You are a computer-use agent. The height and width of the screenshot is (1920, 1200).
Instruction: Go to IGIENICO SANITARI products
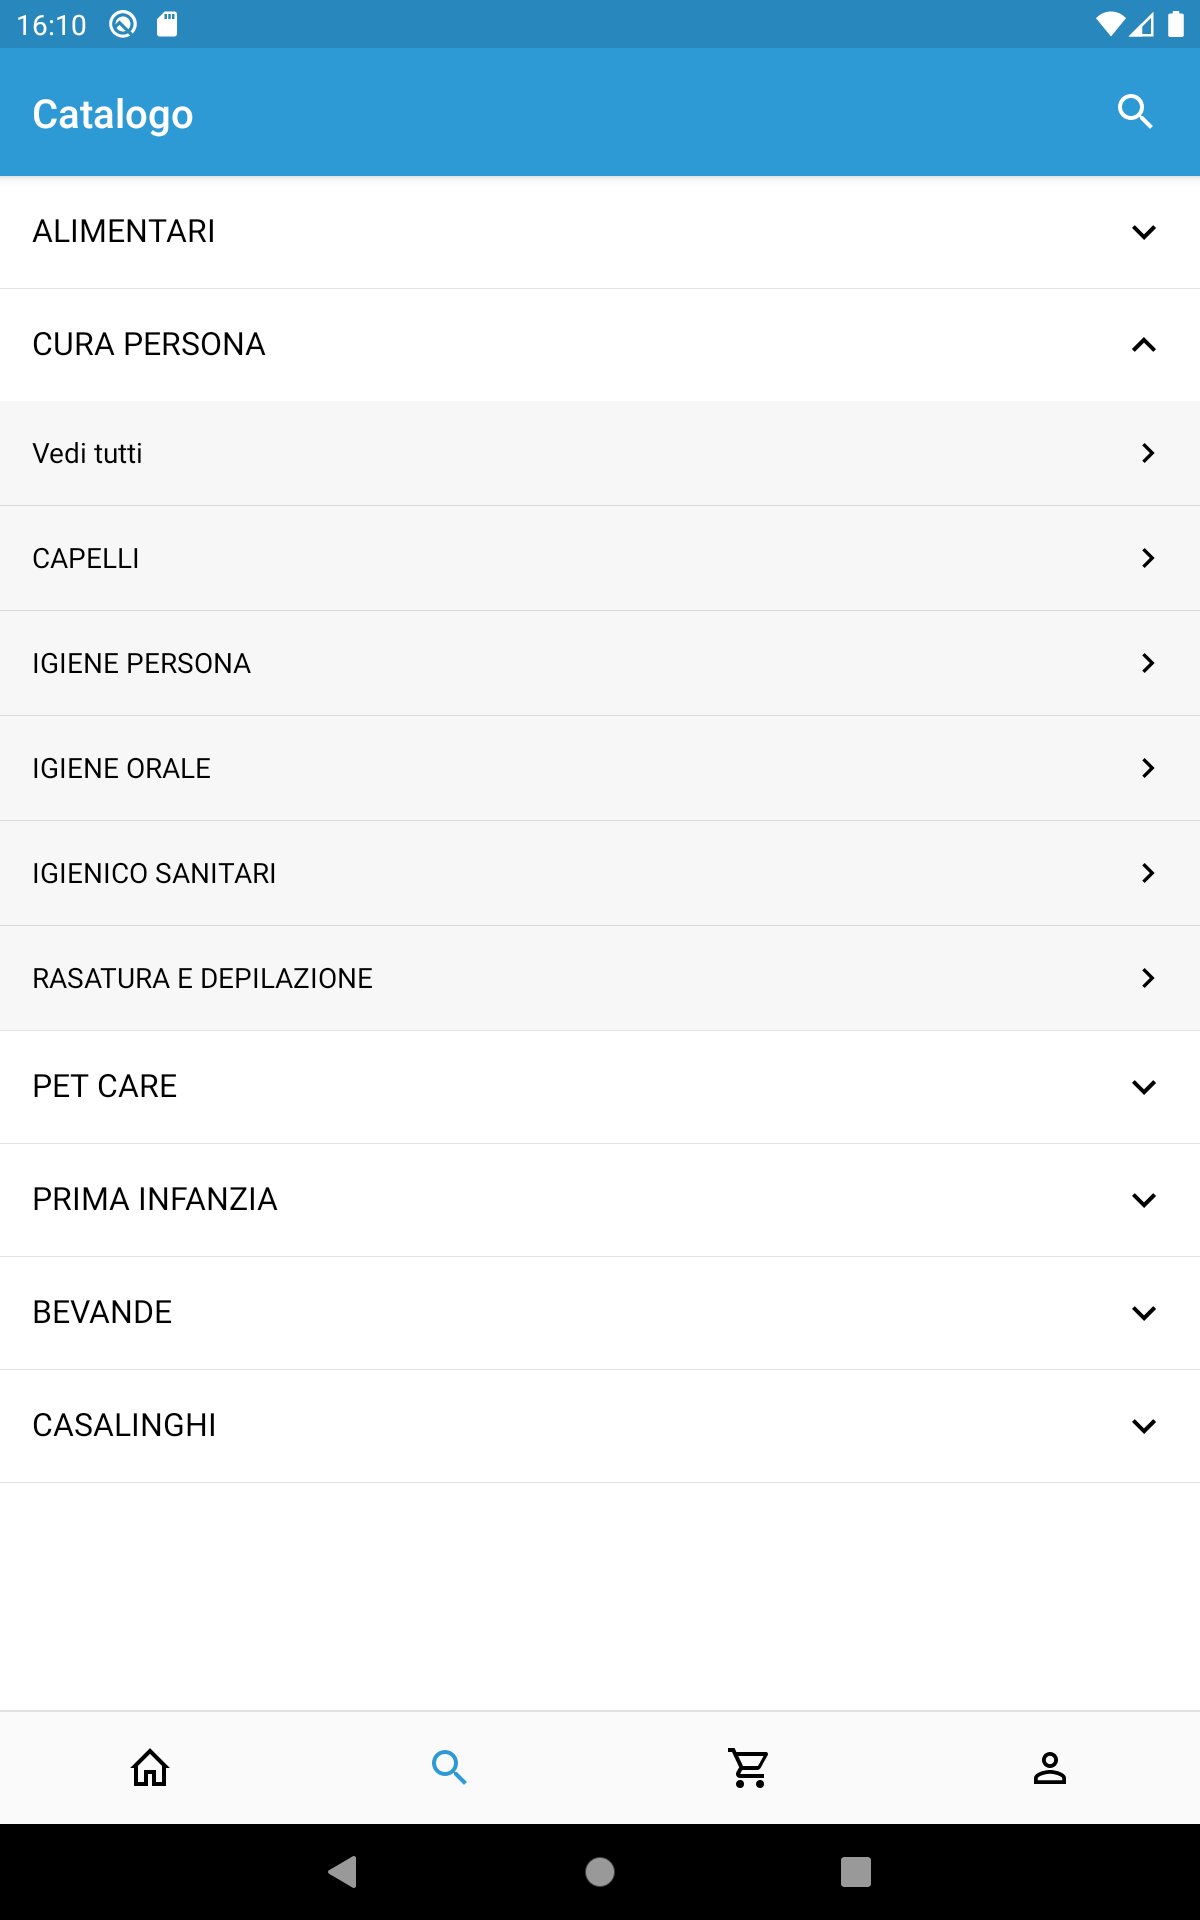pos(600,873)
